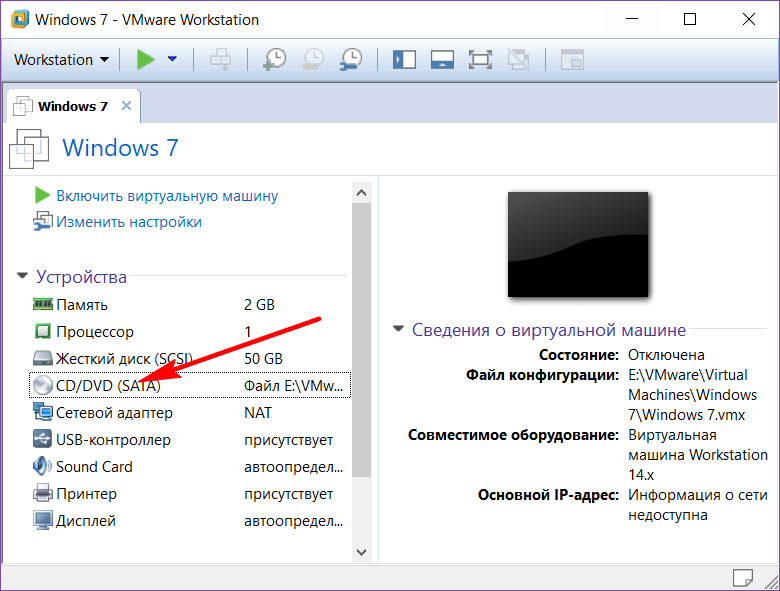Collapse the Устройства section
This screenshot has height=591, width=780.
coord(22,276)
